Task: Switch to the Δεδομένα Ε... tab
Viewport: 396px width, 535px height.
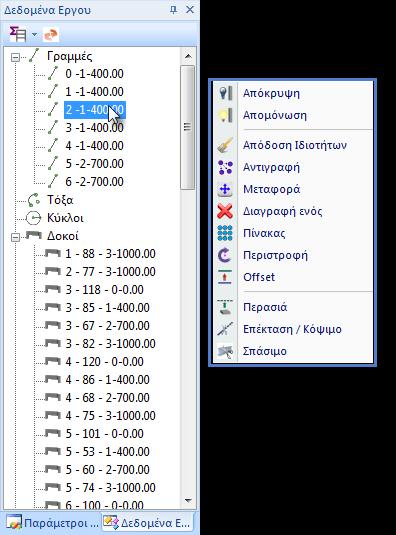Action: point(147,522)
